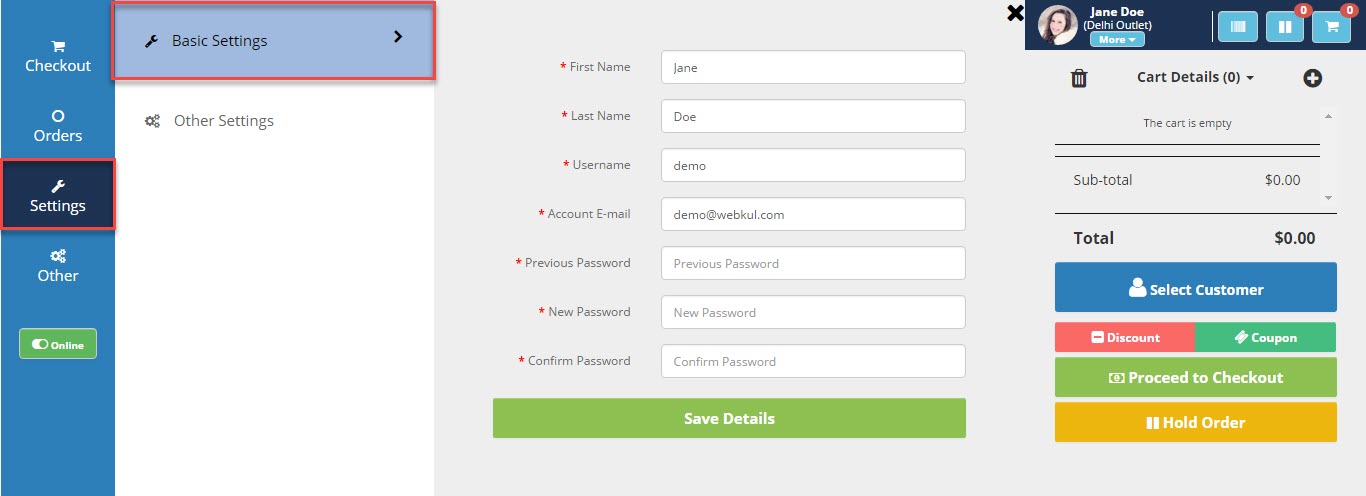
Task: Click Jane Doe's profile avatar
Action: pyautogui.click(x=1058, y=25)
